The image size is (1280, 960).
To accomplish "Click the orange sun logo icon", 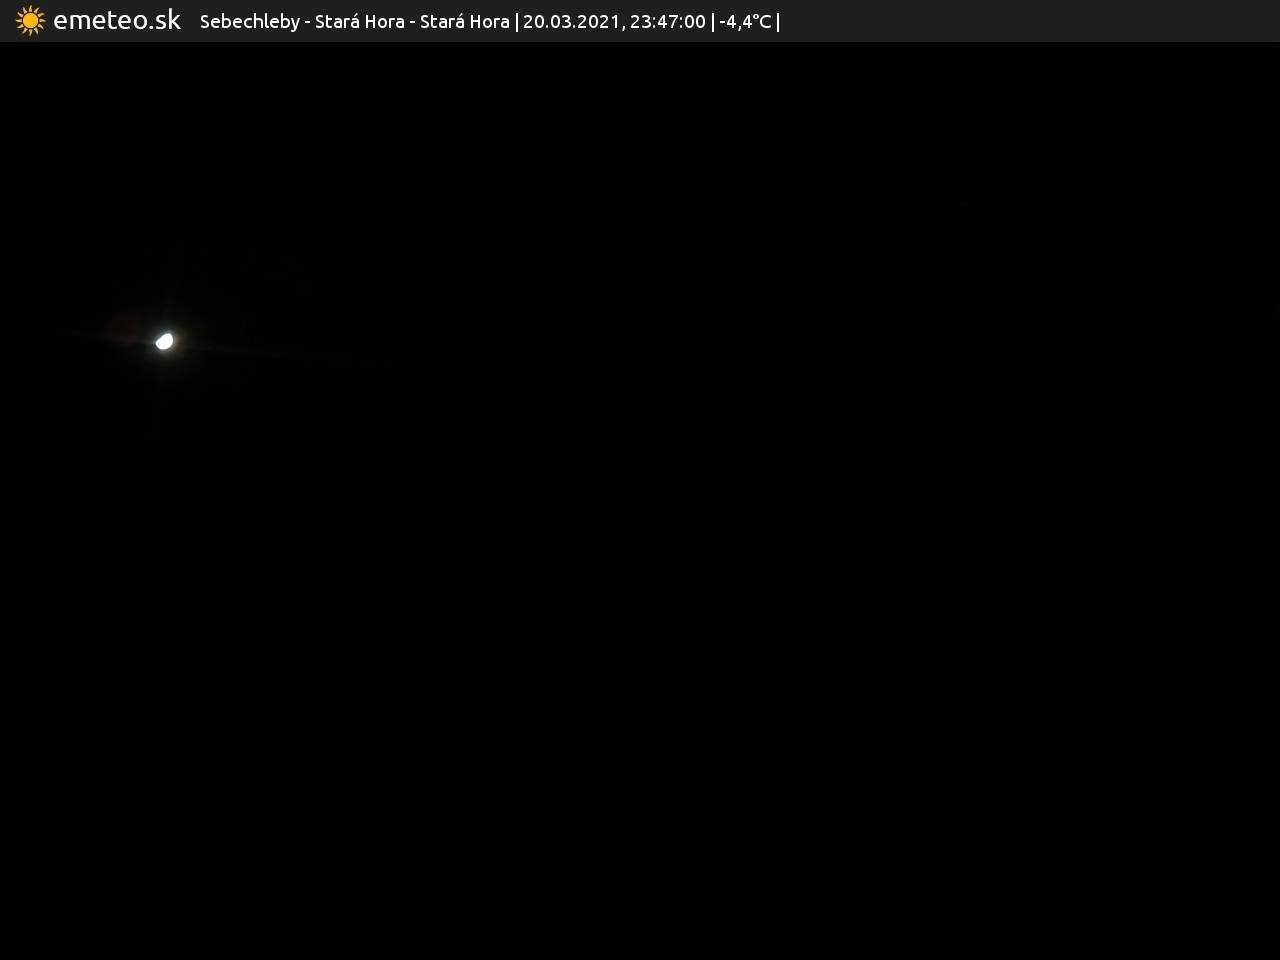I will click(x=30, y=21).
